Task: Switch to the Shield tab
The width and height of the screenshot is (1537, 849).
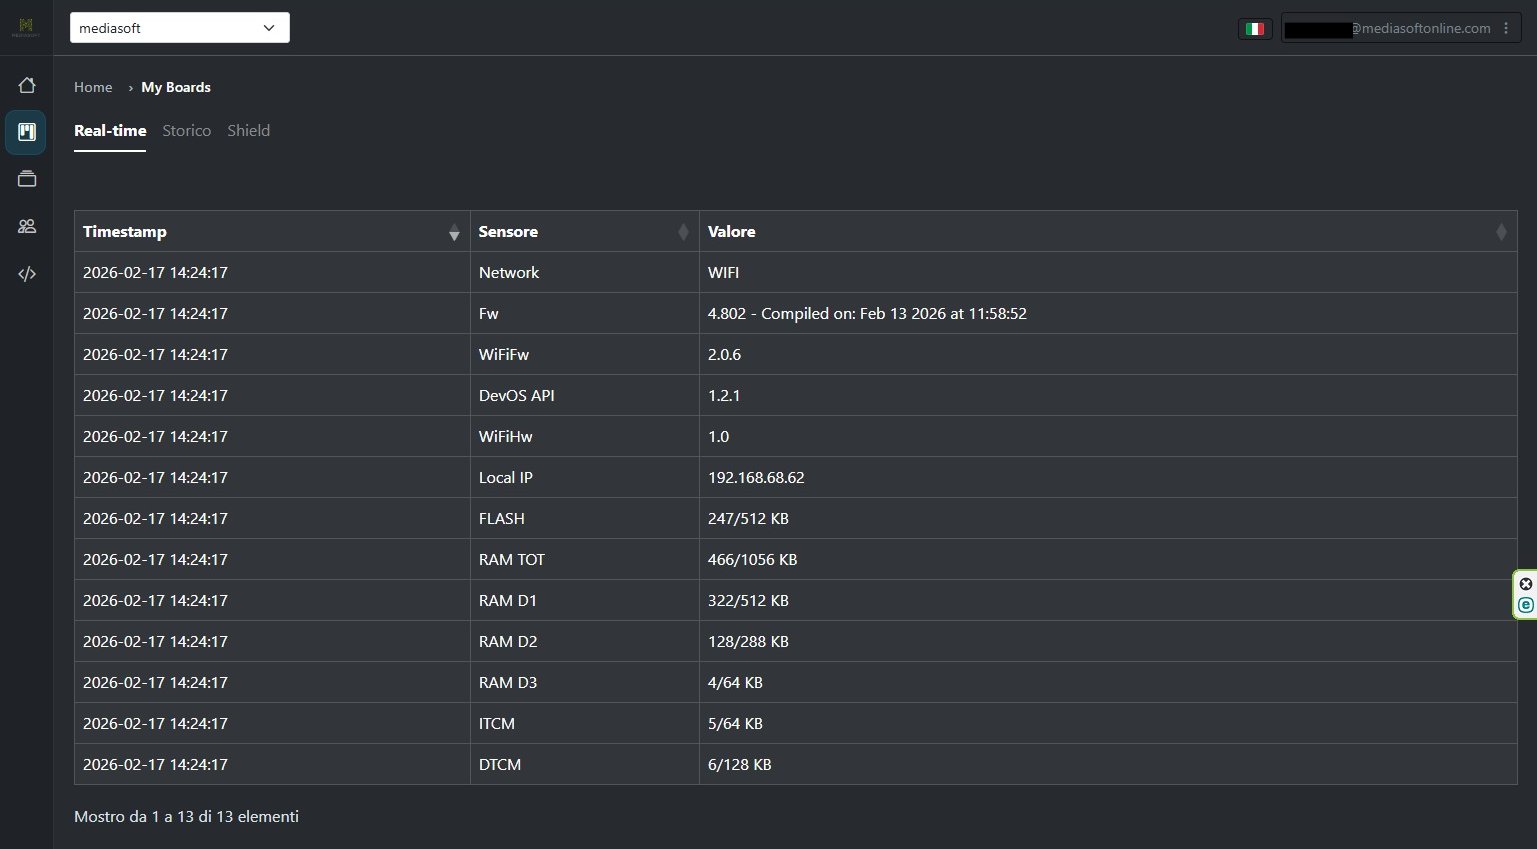Action: [248, 131]
